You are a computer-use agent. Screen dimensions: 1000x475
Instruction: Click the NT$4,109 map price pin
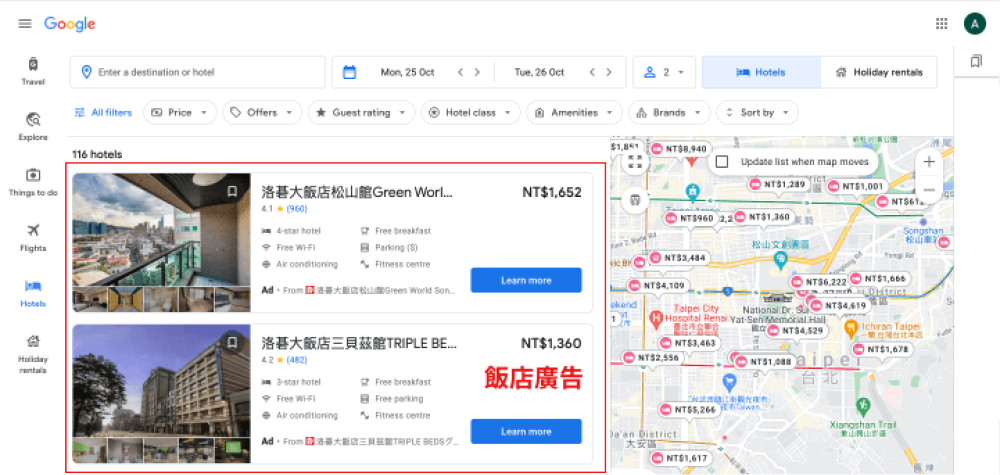(x=658, y=285)
